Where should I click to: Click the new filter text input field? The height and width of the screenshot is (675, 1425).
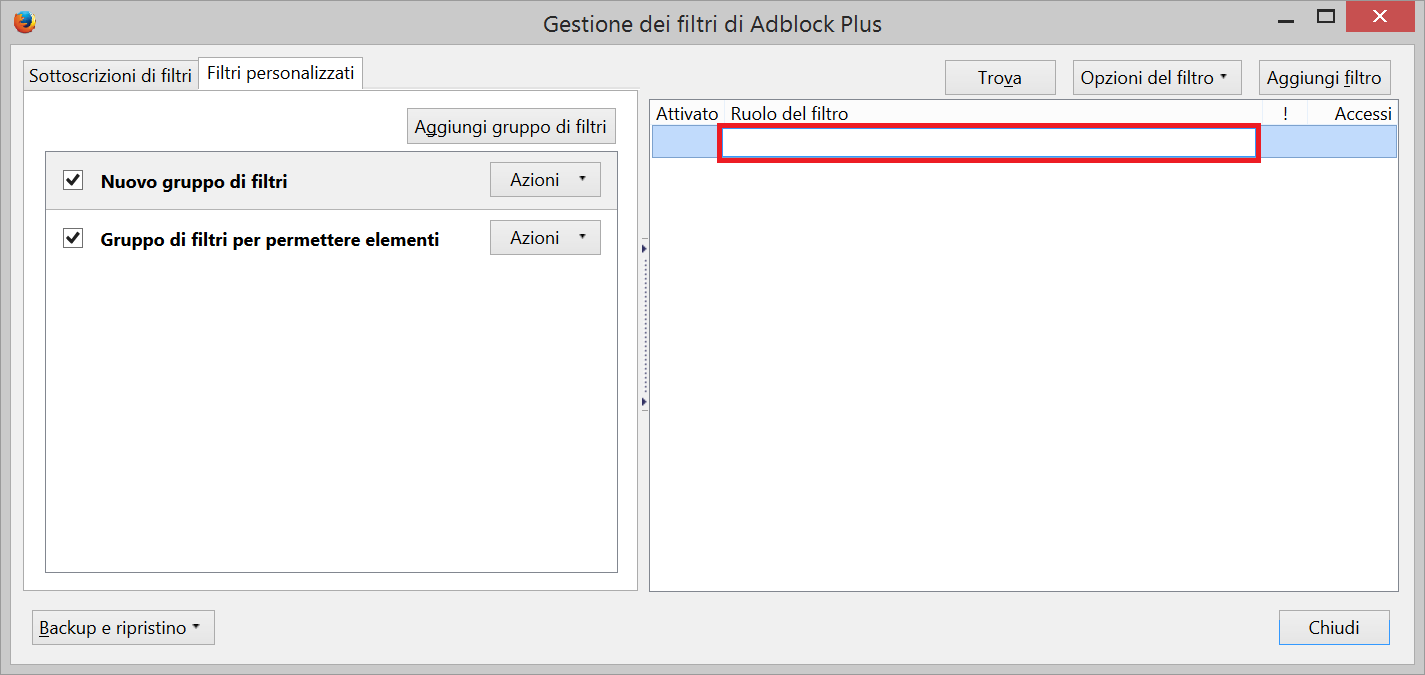[x=989, y=143]
